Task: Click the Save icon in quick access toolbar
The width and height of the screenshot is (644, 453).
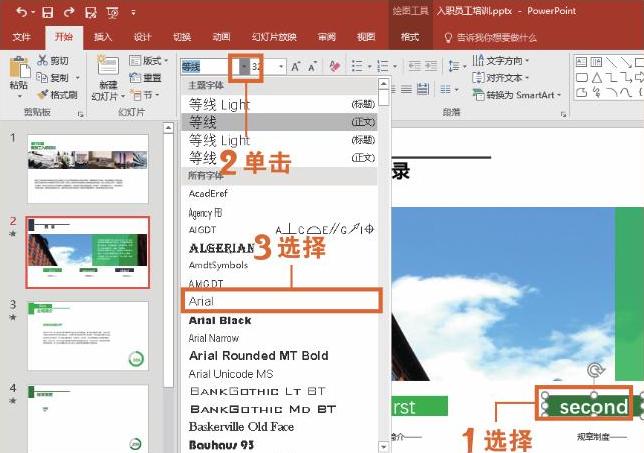Action: pyautogui.click(x=48, y=12)
